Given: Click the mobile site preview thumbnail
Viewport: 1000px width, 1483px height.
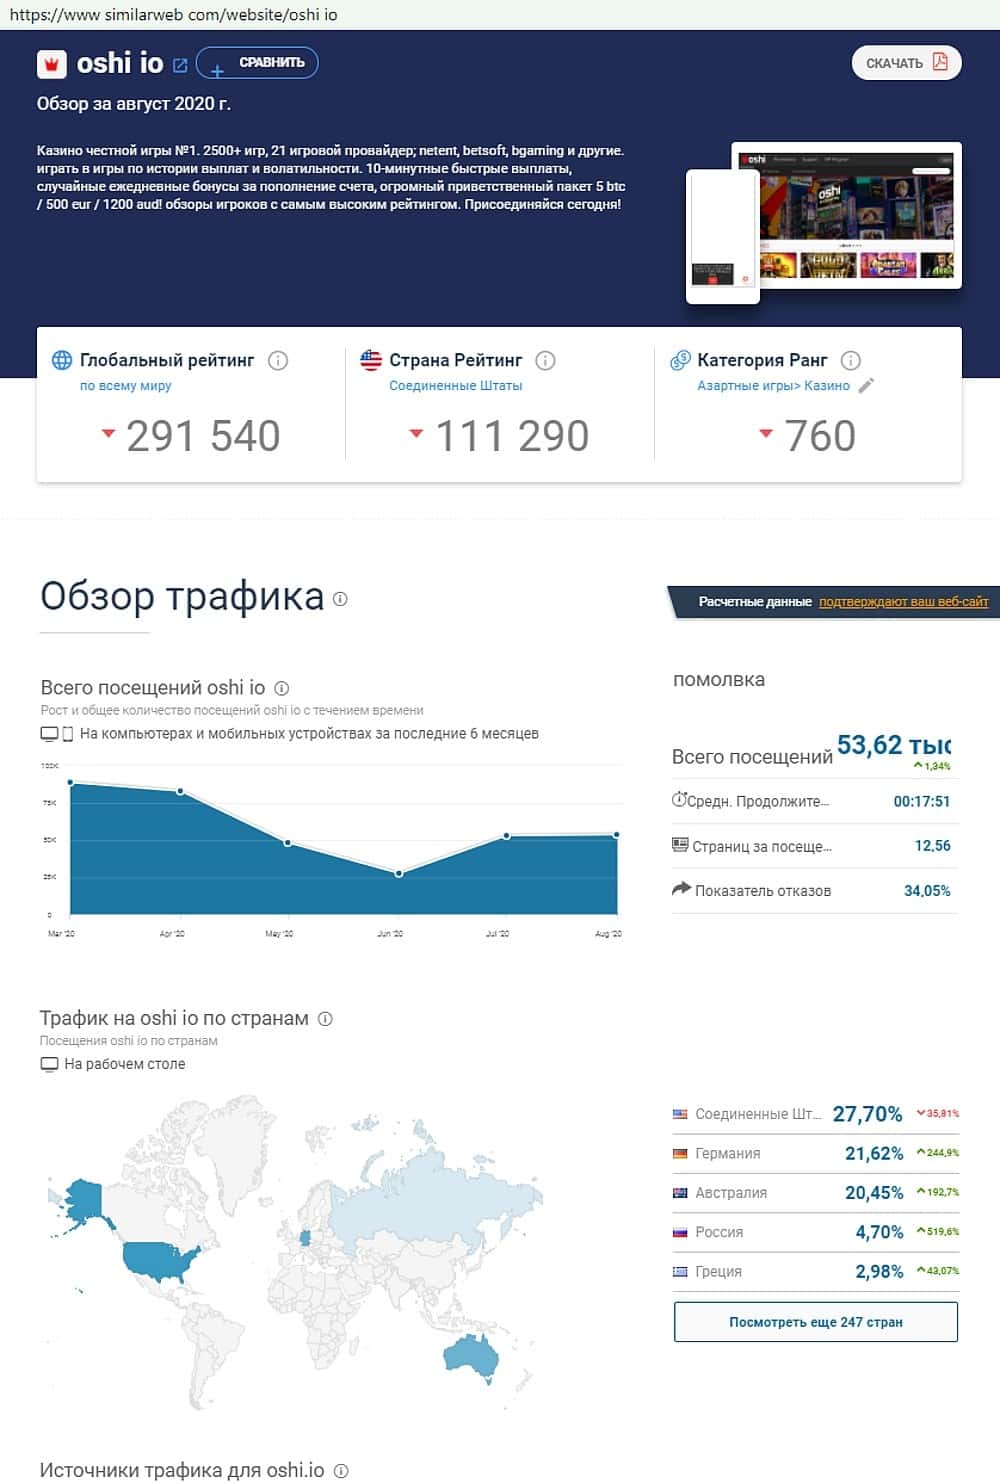Looking at the screenshot, I should click(x=723, y=236).
